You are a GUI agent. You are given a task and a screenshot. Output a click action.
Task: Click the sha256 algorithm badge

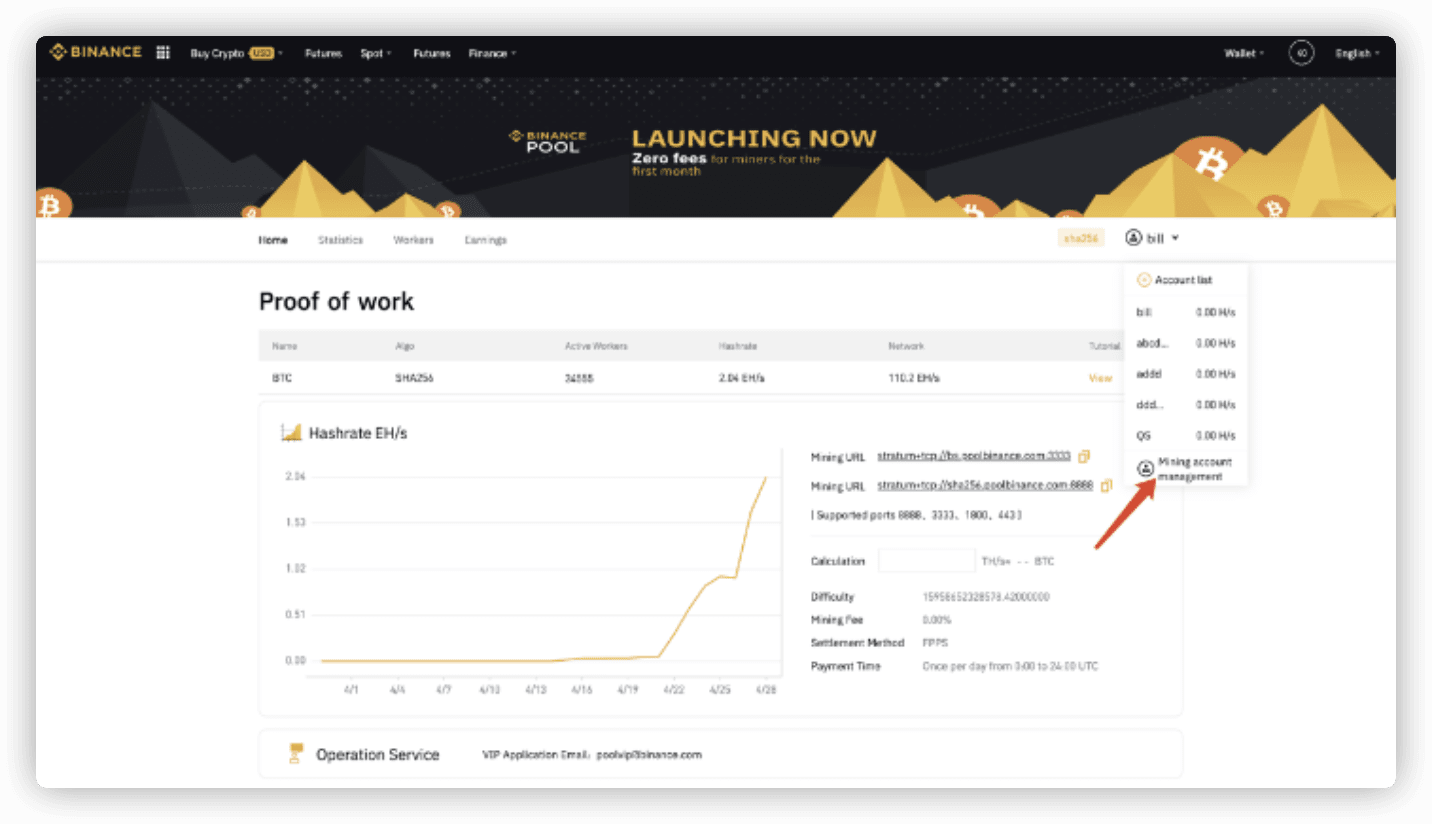click(x=1081, y=238)
